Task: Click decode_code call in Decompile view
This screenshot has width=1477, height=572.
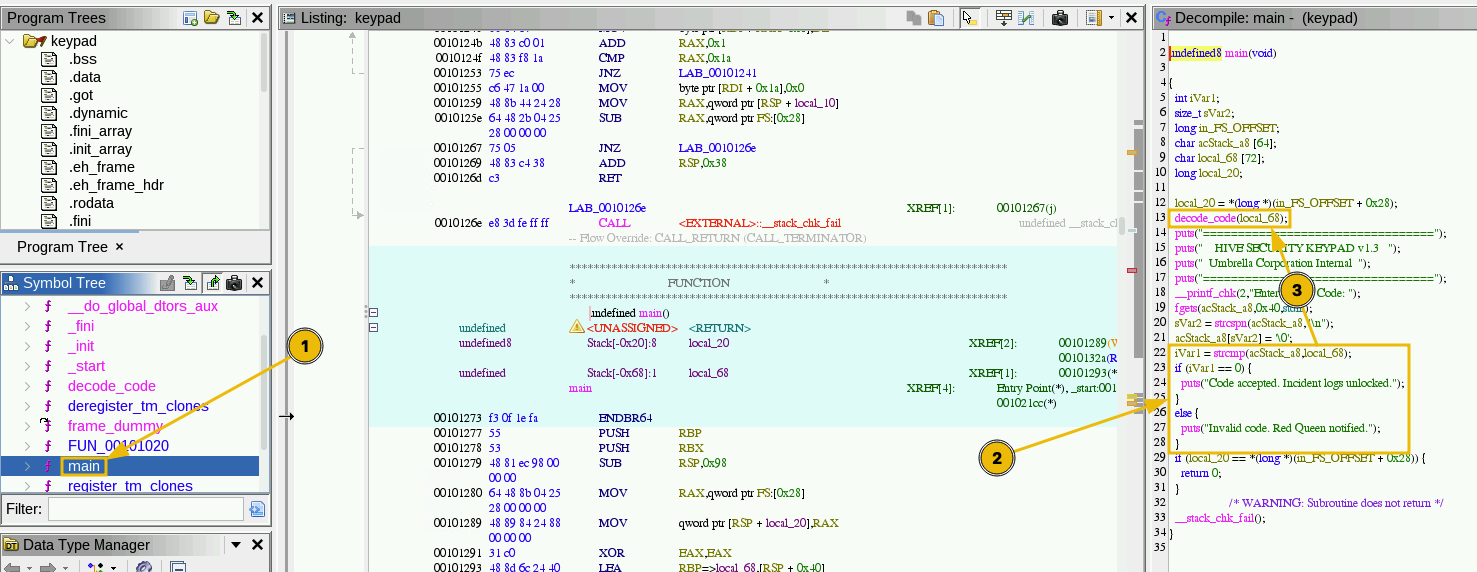Action: (1205, 218)
